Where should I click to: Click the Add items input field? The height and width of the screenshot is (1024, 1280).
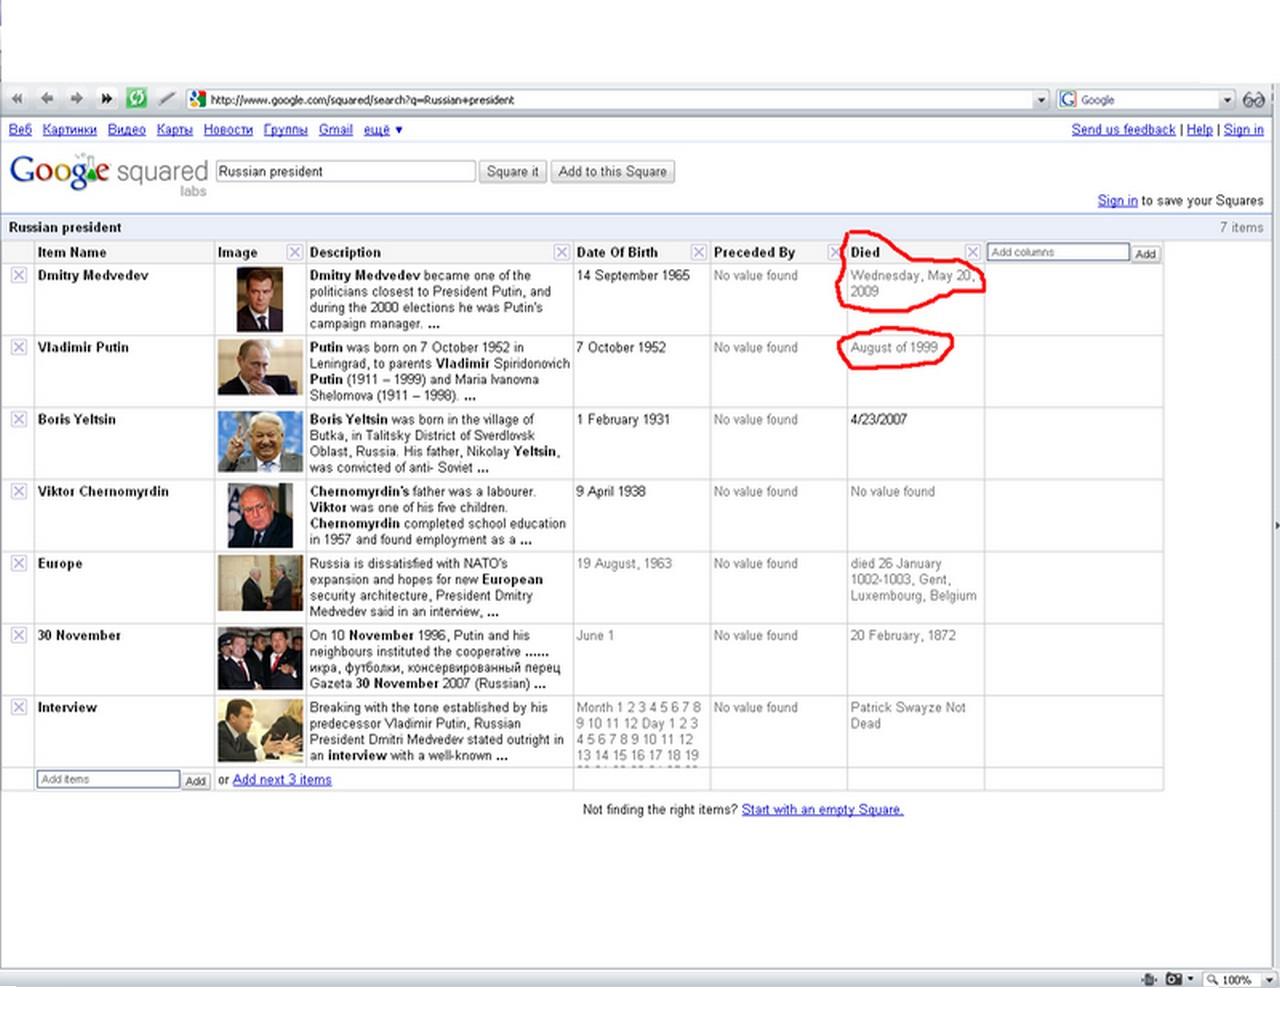109,779
